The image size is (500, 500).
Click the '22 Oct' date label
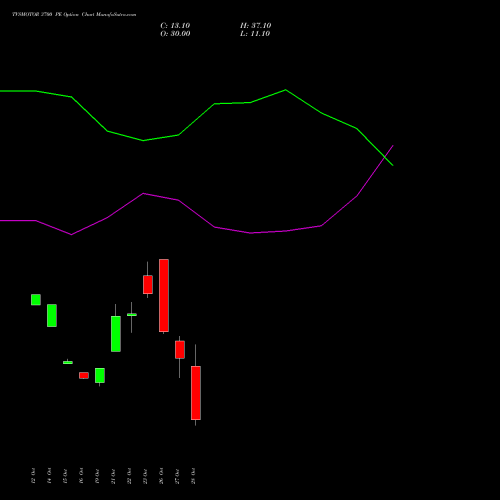[129, 476]
